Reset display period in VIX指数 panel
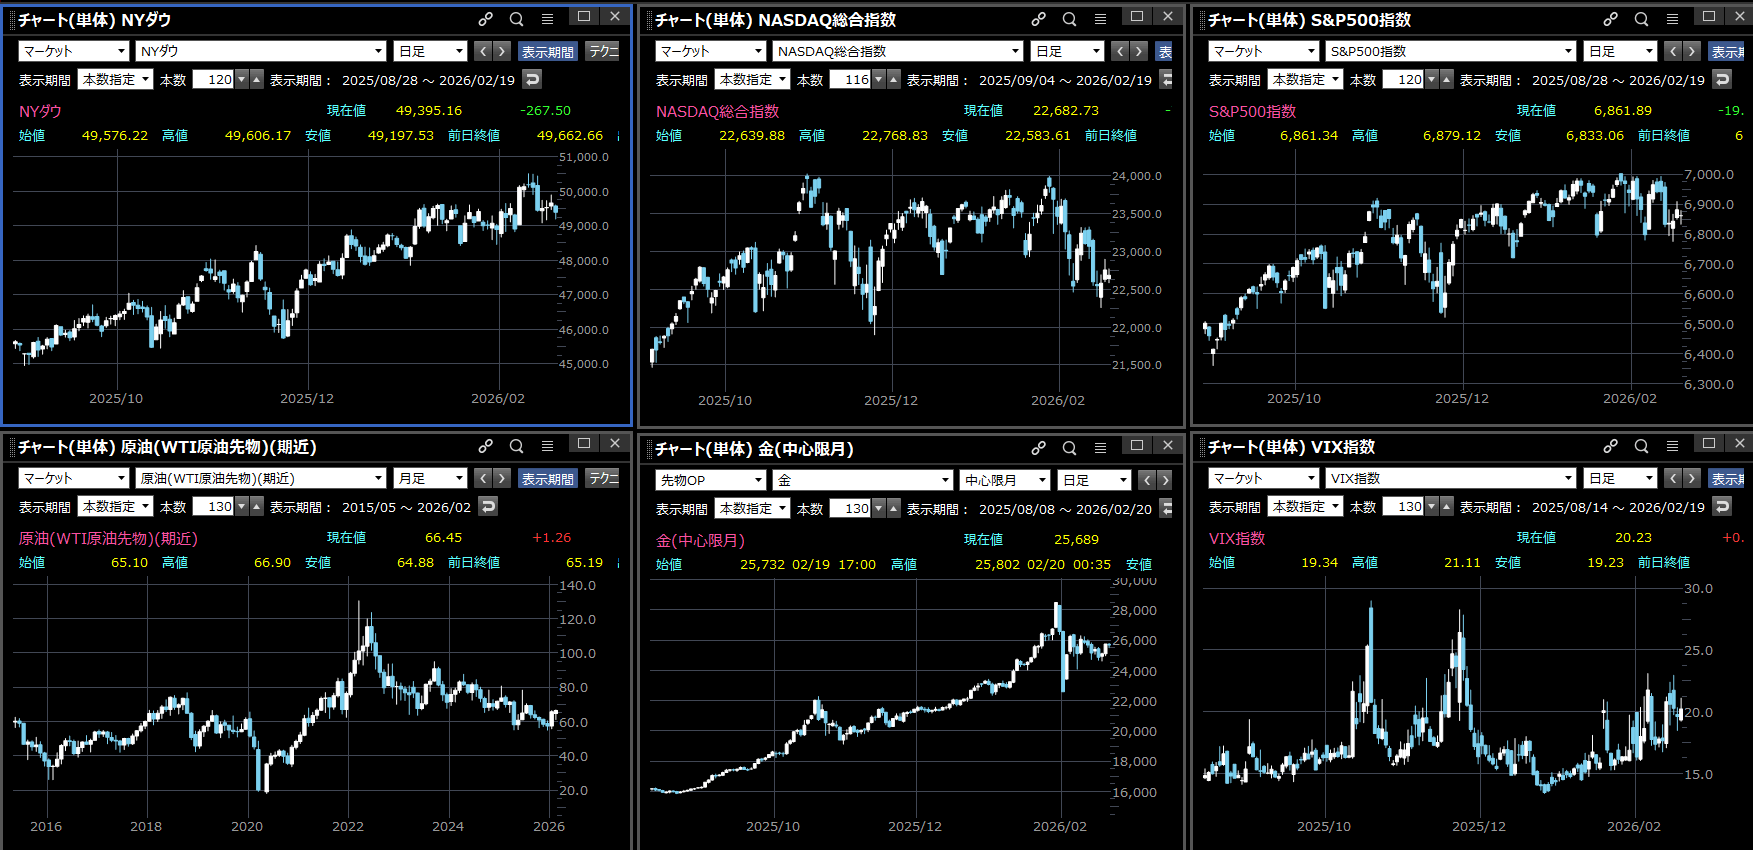Image resolution: width=1753 pixels, height=850 pixels. (x=1722, y=507)
